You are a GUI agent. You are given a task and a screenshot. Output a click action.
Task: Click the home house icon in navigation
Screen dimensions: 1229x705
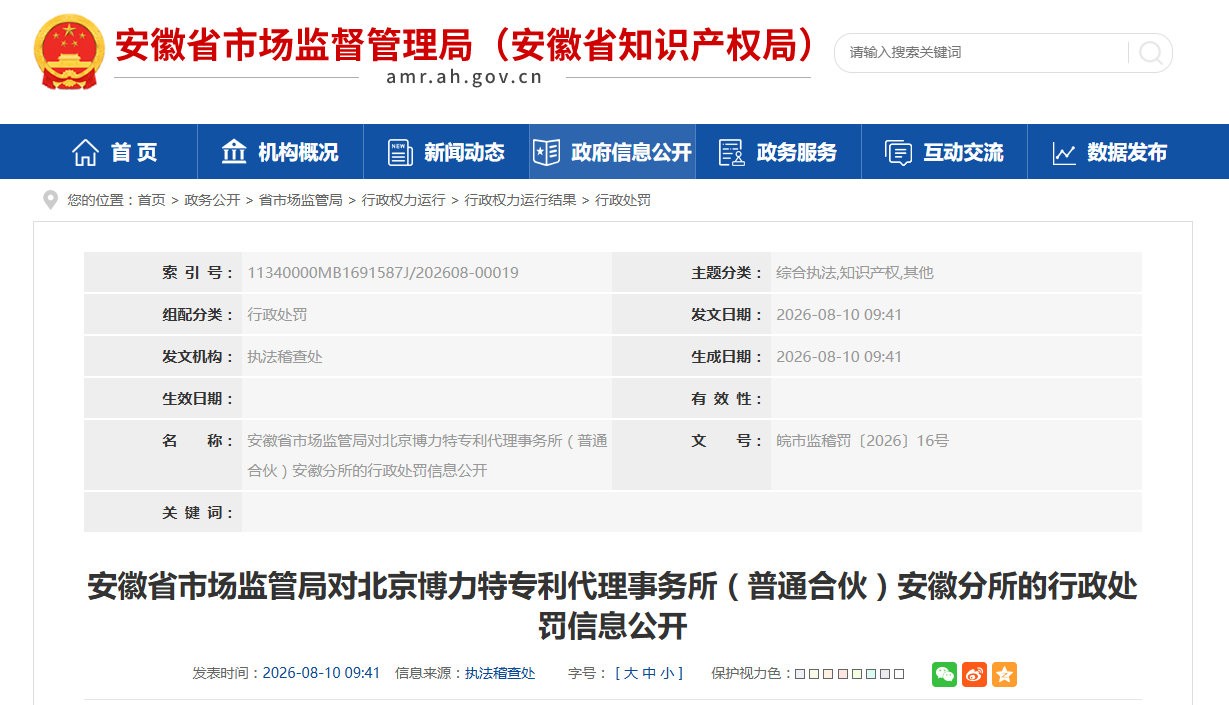[86, 153]
